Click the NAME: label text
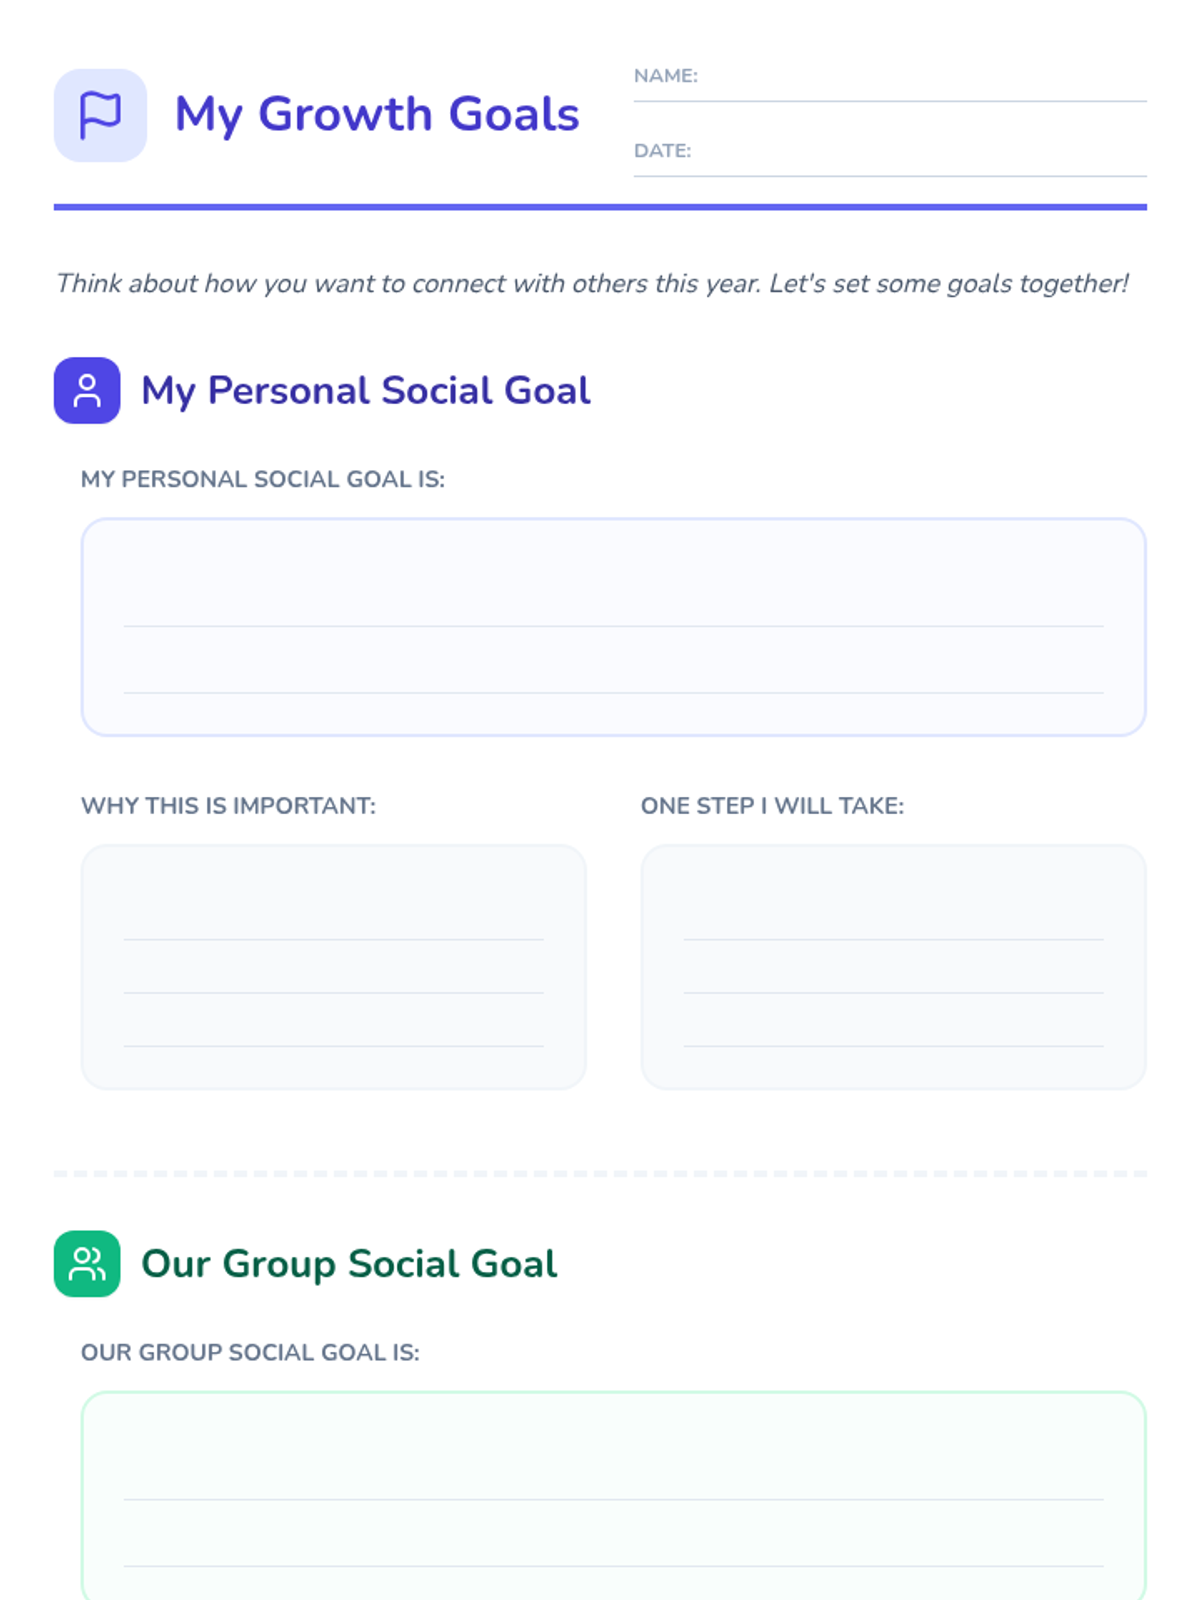 [x=666, y=76]
